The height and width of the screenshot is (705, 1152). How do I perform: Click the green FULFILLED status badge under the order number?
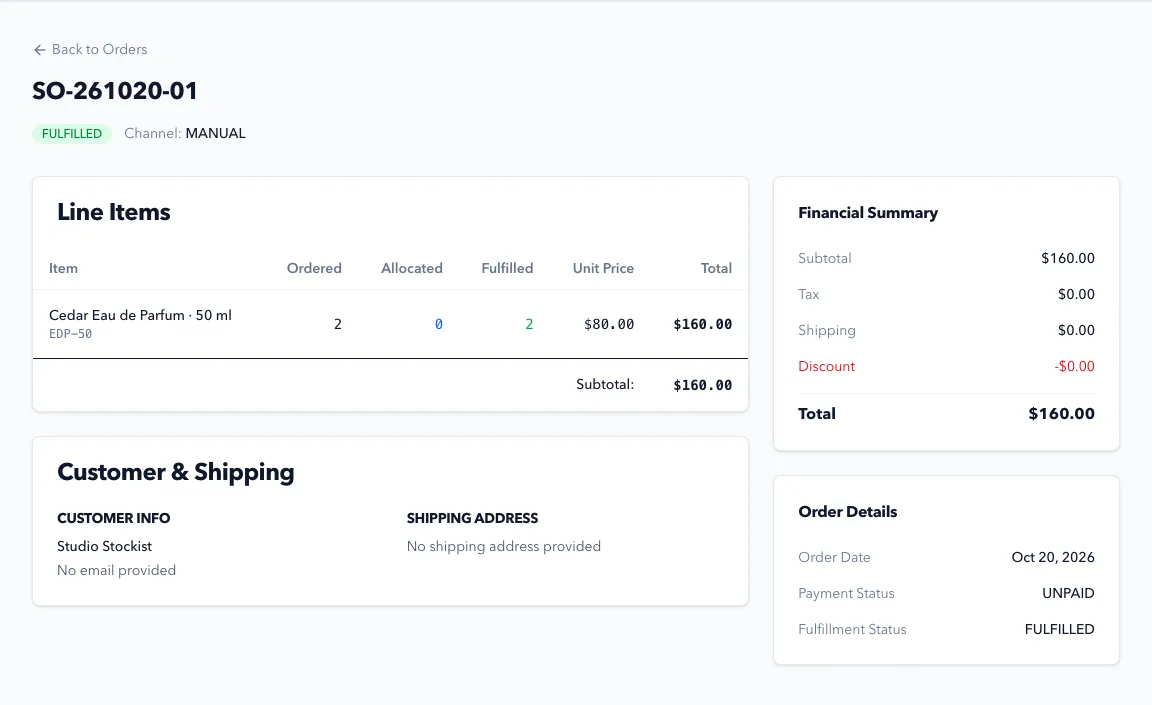(72, 134)
